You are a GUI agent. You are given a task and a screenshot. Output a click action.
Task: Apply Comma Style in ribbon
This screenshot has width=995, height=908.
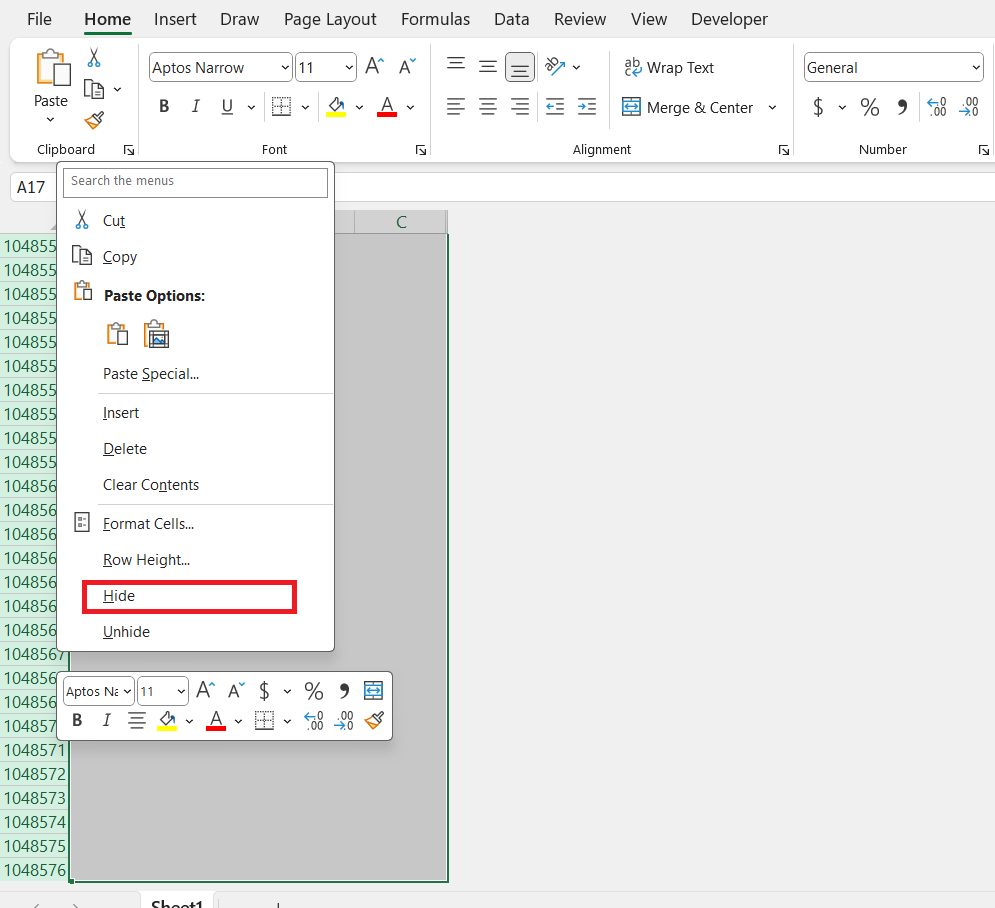click(x=902, y=107)
